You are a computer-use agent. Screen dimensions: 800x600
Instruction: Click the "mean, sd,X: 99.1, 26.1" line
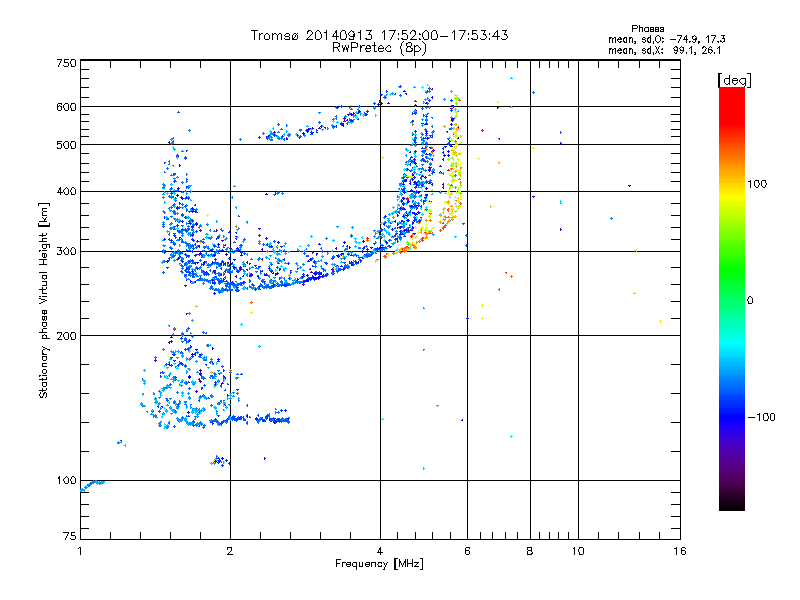(x=665, y=51)
